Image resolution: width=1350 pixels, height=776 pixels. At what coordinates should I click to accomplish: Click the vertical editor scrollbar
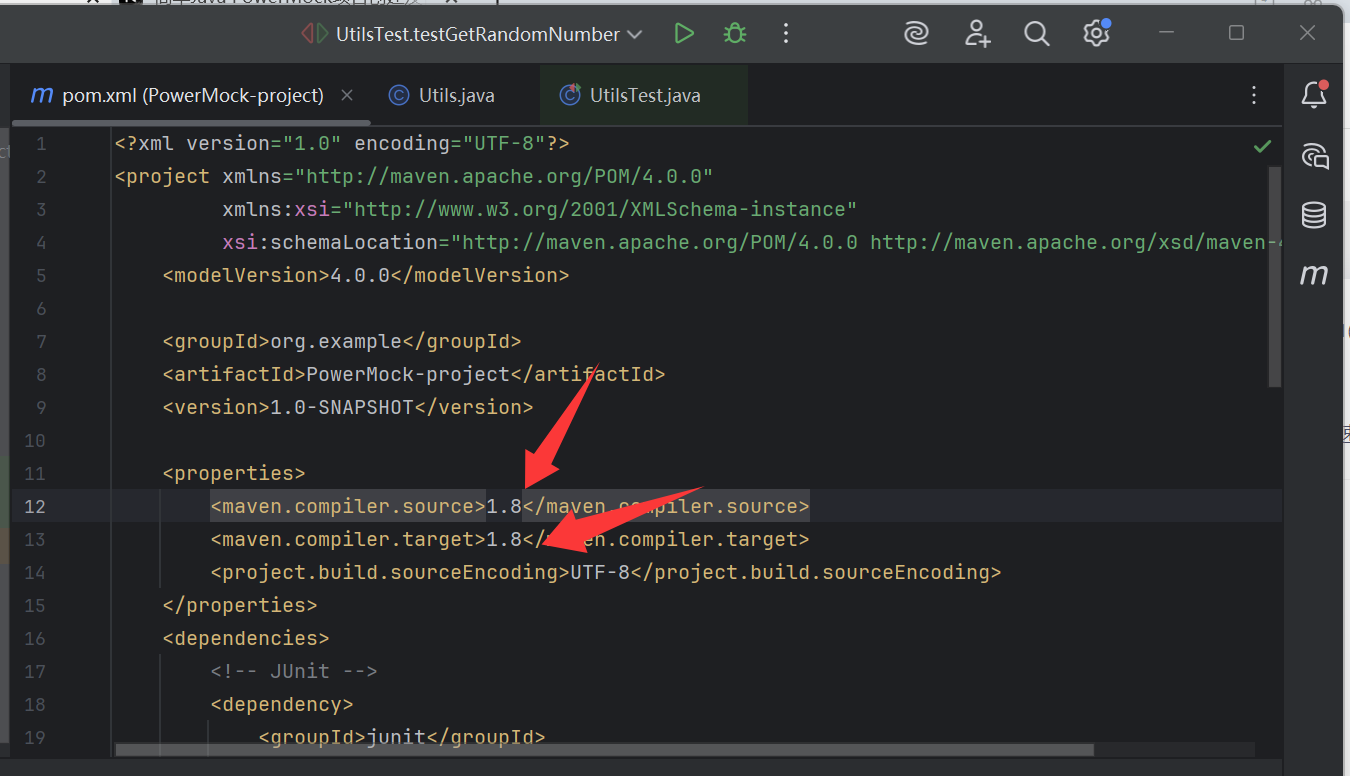(x=1276, y=280)
